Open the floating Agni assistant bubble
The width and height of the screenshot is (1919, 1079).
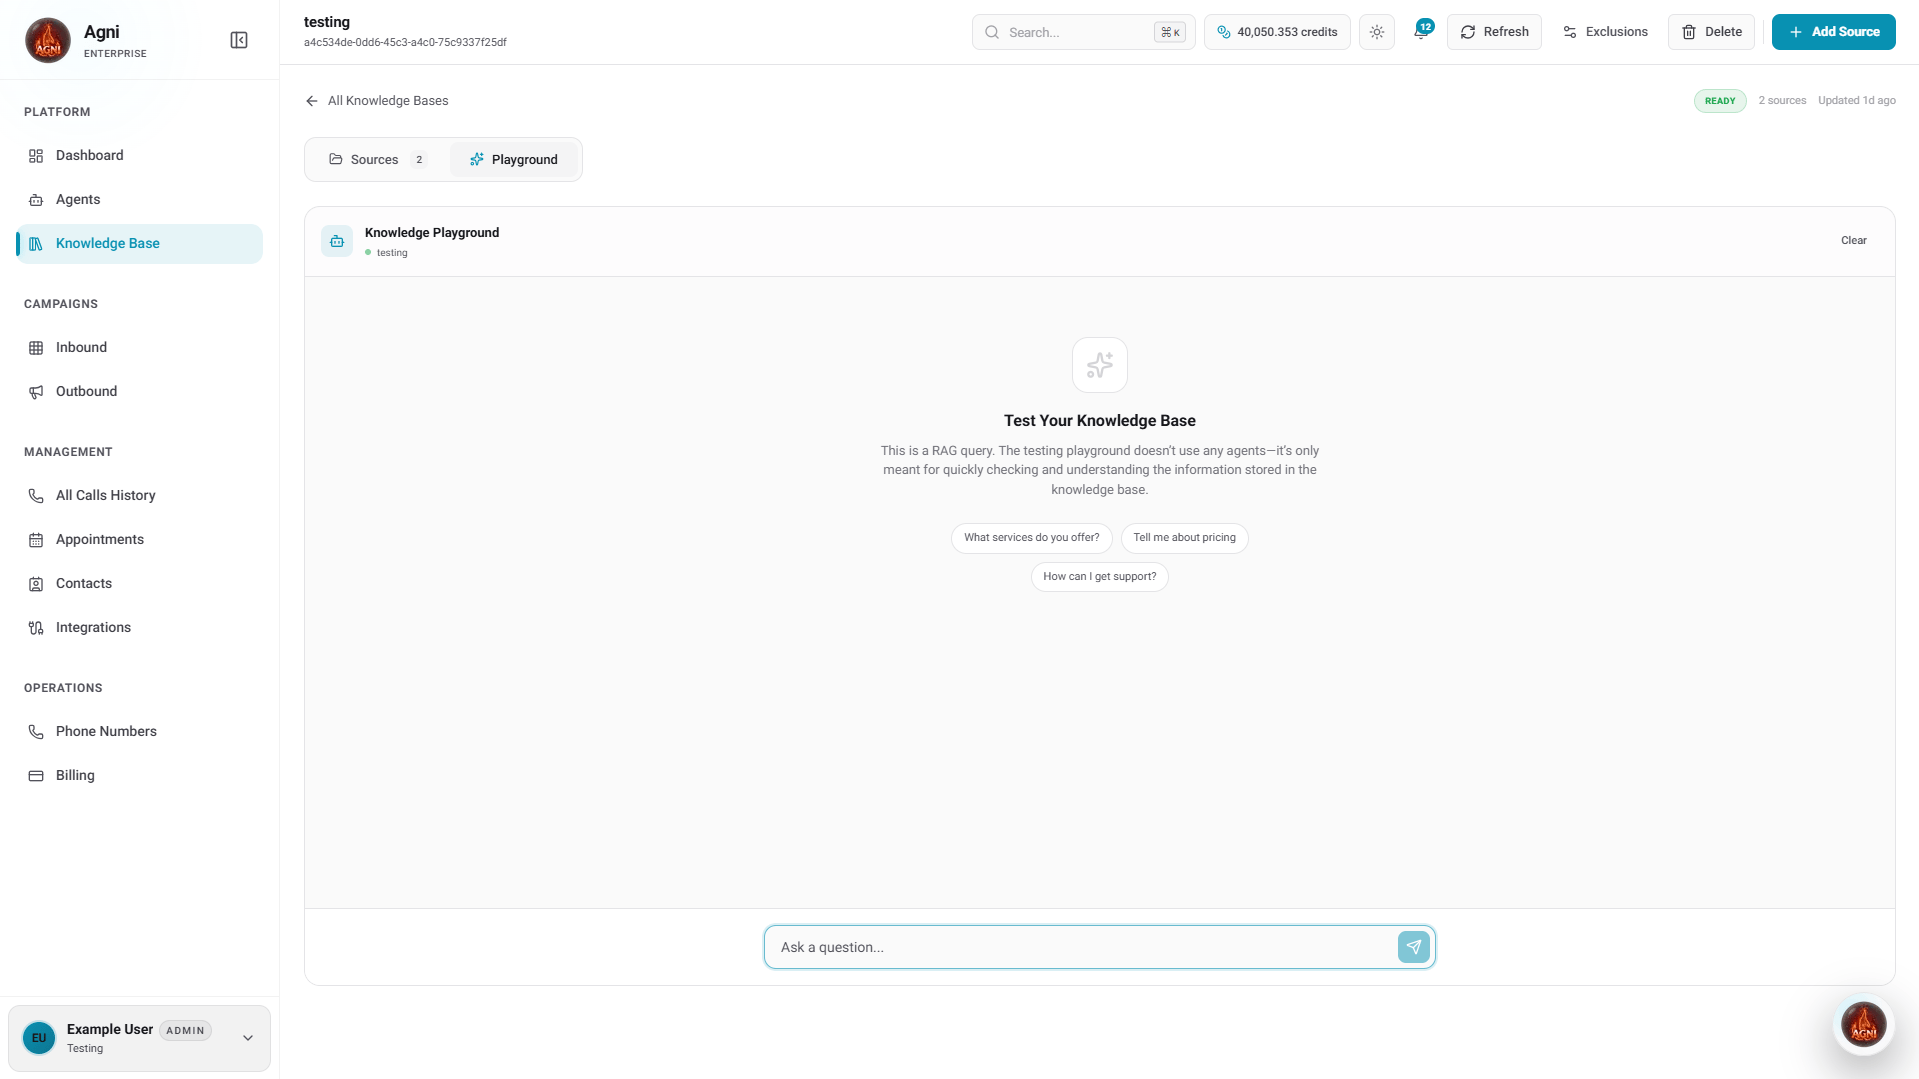[1864, 1025]
